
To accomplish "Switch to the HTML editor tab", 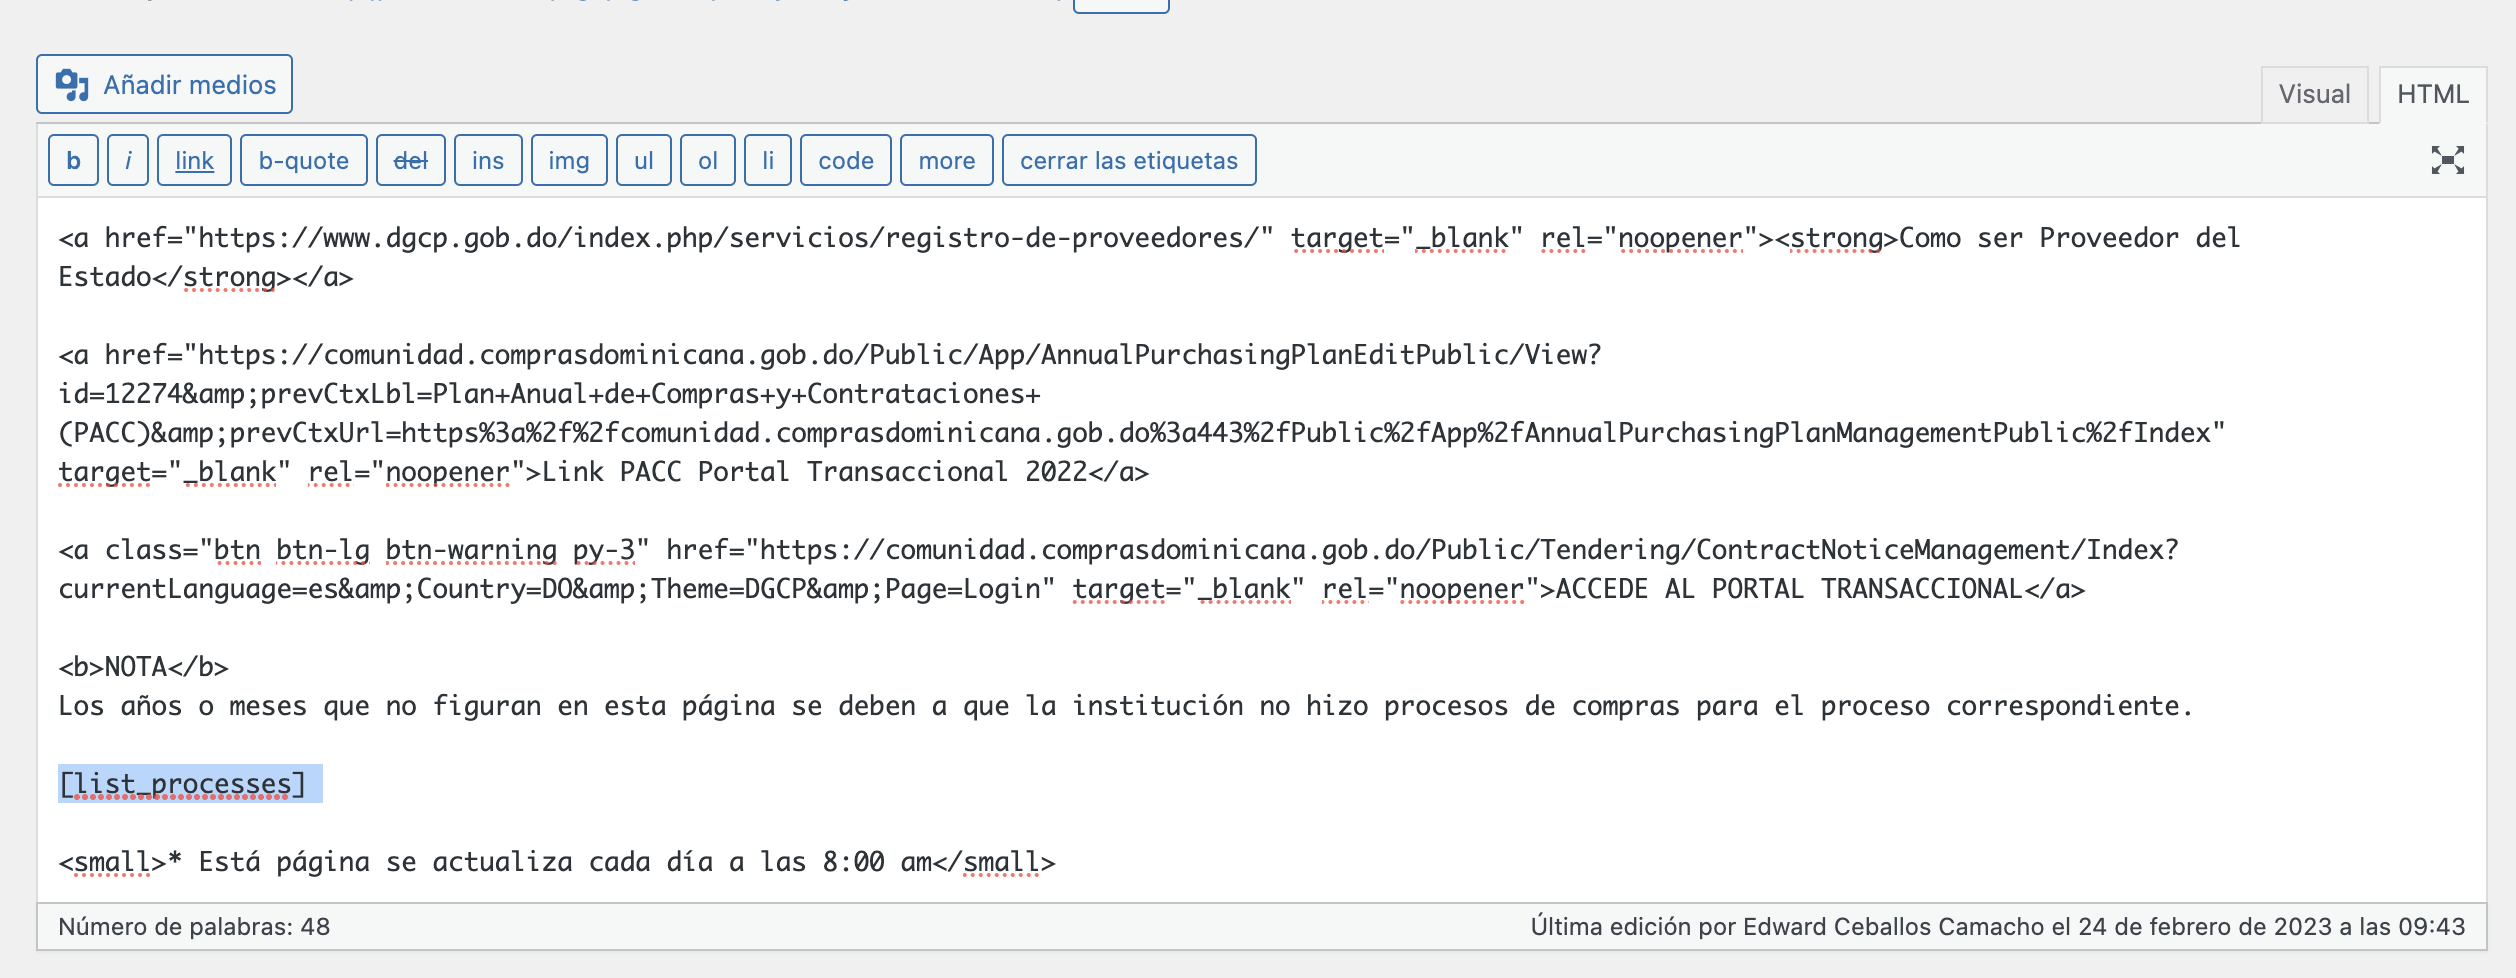I will pyautogui.click(x=2434, y=93).
